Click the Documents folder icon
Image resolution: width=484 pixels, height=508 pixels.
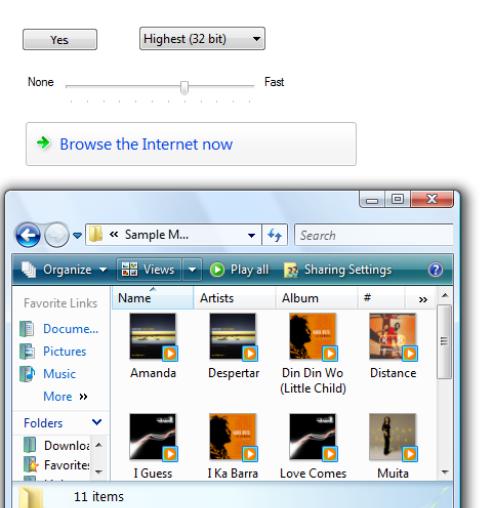[x=27, y=328]
